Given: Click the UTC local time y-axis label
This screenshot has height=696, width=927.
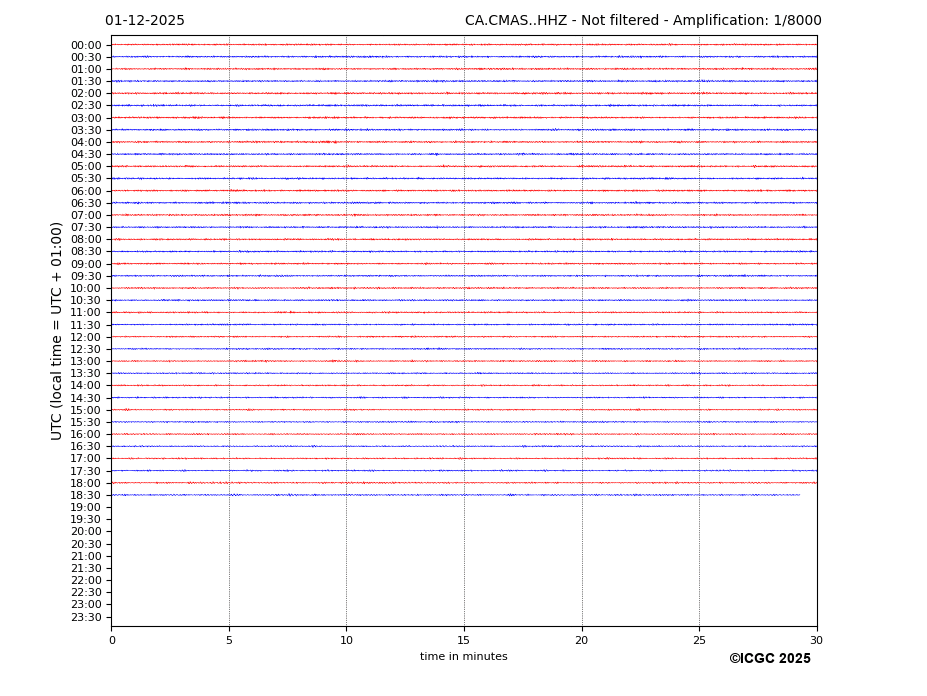Looking at the screenshot, I should [57, 331].
